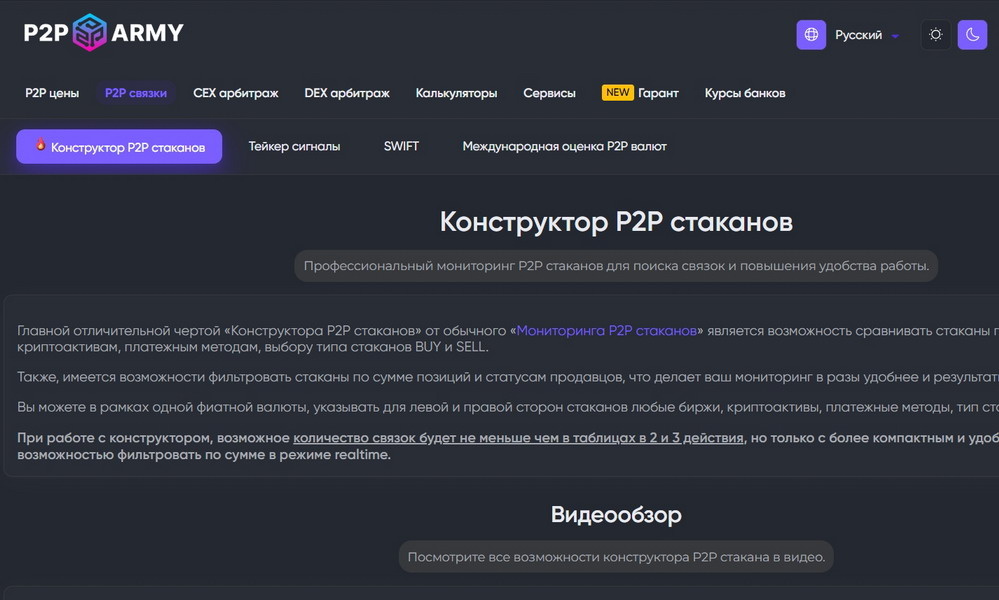This screenshot has height=600, width=999.
Task: Open the Сервисы menu
Action: (549, 93)
